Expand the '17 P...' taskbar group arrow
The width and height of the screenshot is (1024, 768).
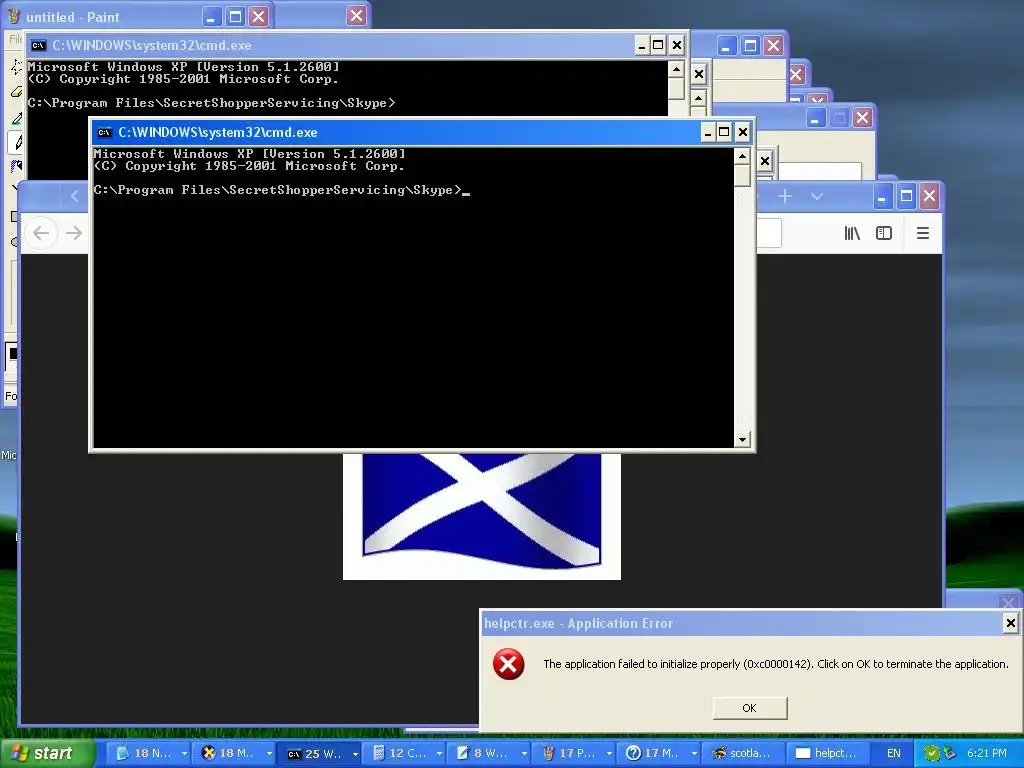[609, 754]
